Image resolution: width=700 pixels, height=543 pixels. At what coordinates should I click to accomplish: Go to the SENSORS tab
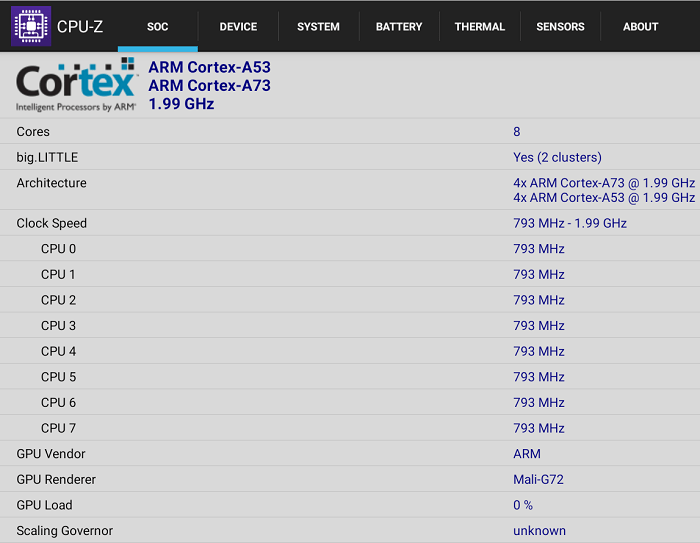(x=560, y=27)
